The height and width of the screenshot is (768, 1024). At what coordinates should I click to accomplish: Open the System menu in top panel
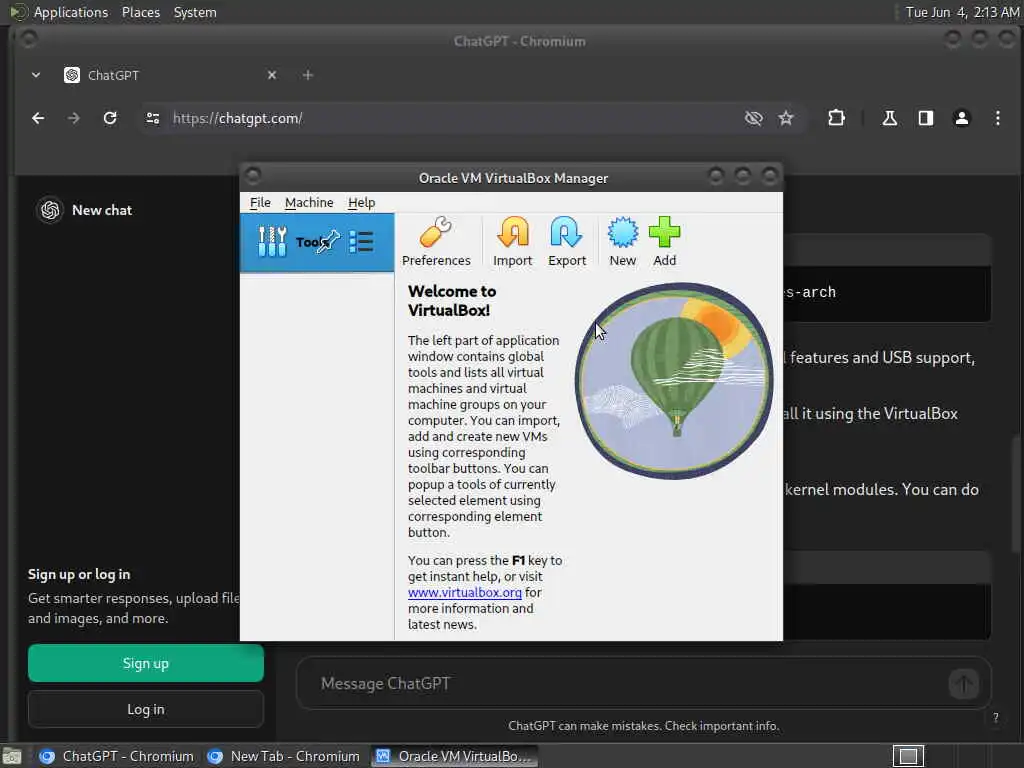coord(195,12)
